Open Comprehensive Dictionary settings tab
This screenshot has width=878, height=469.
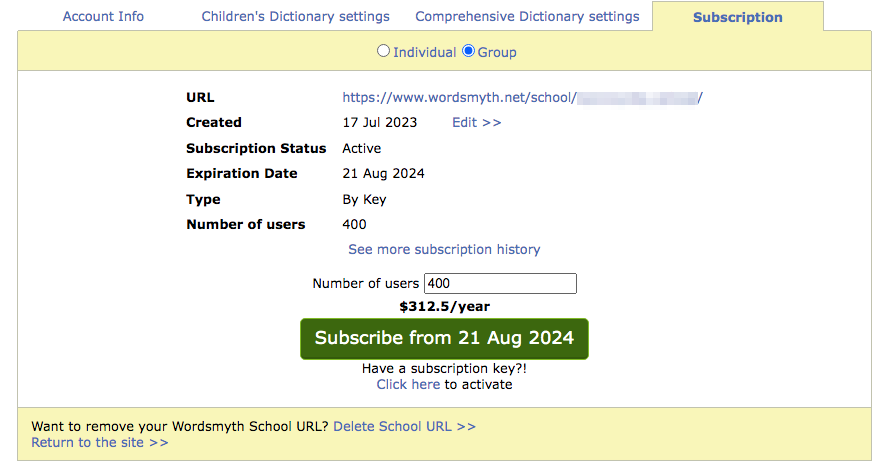527,17
